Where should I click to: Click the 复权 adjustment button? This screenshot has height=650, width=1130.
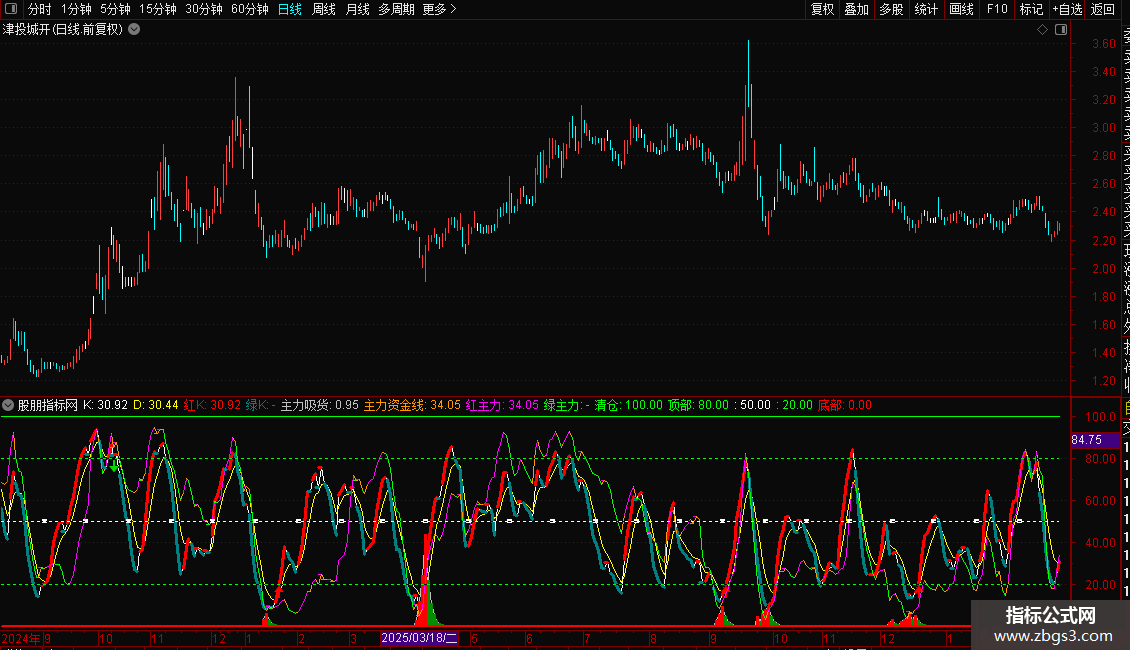click(822, 9)
